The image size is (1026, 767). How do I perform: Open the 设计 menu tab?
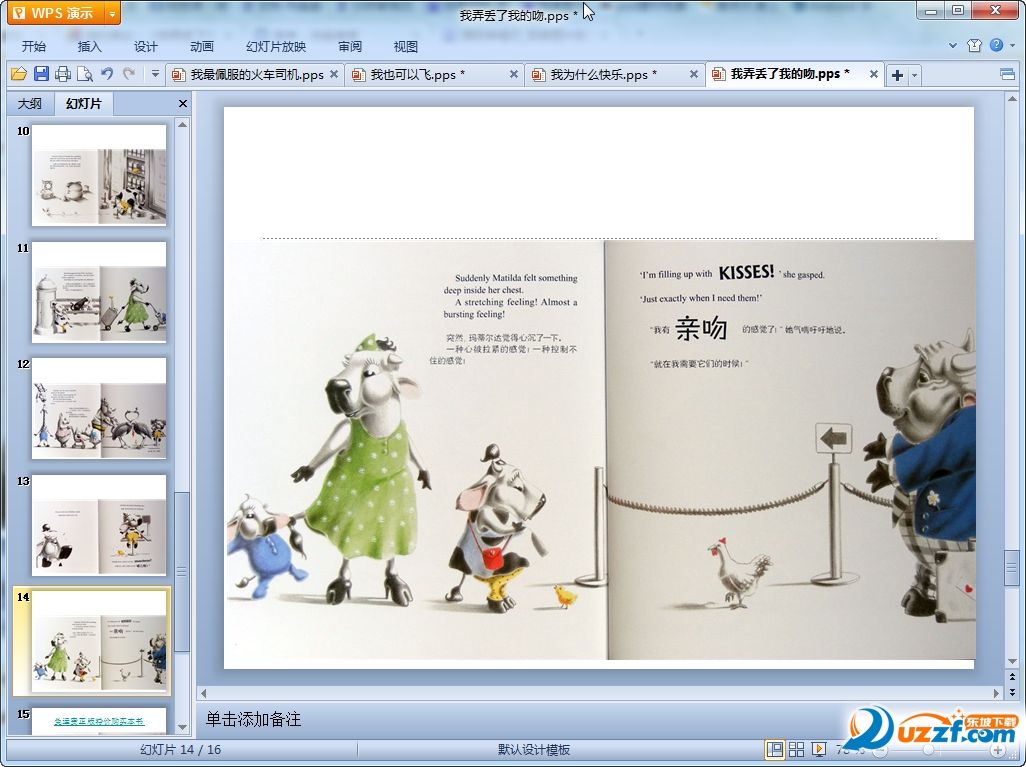click(146, 46)
